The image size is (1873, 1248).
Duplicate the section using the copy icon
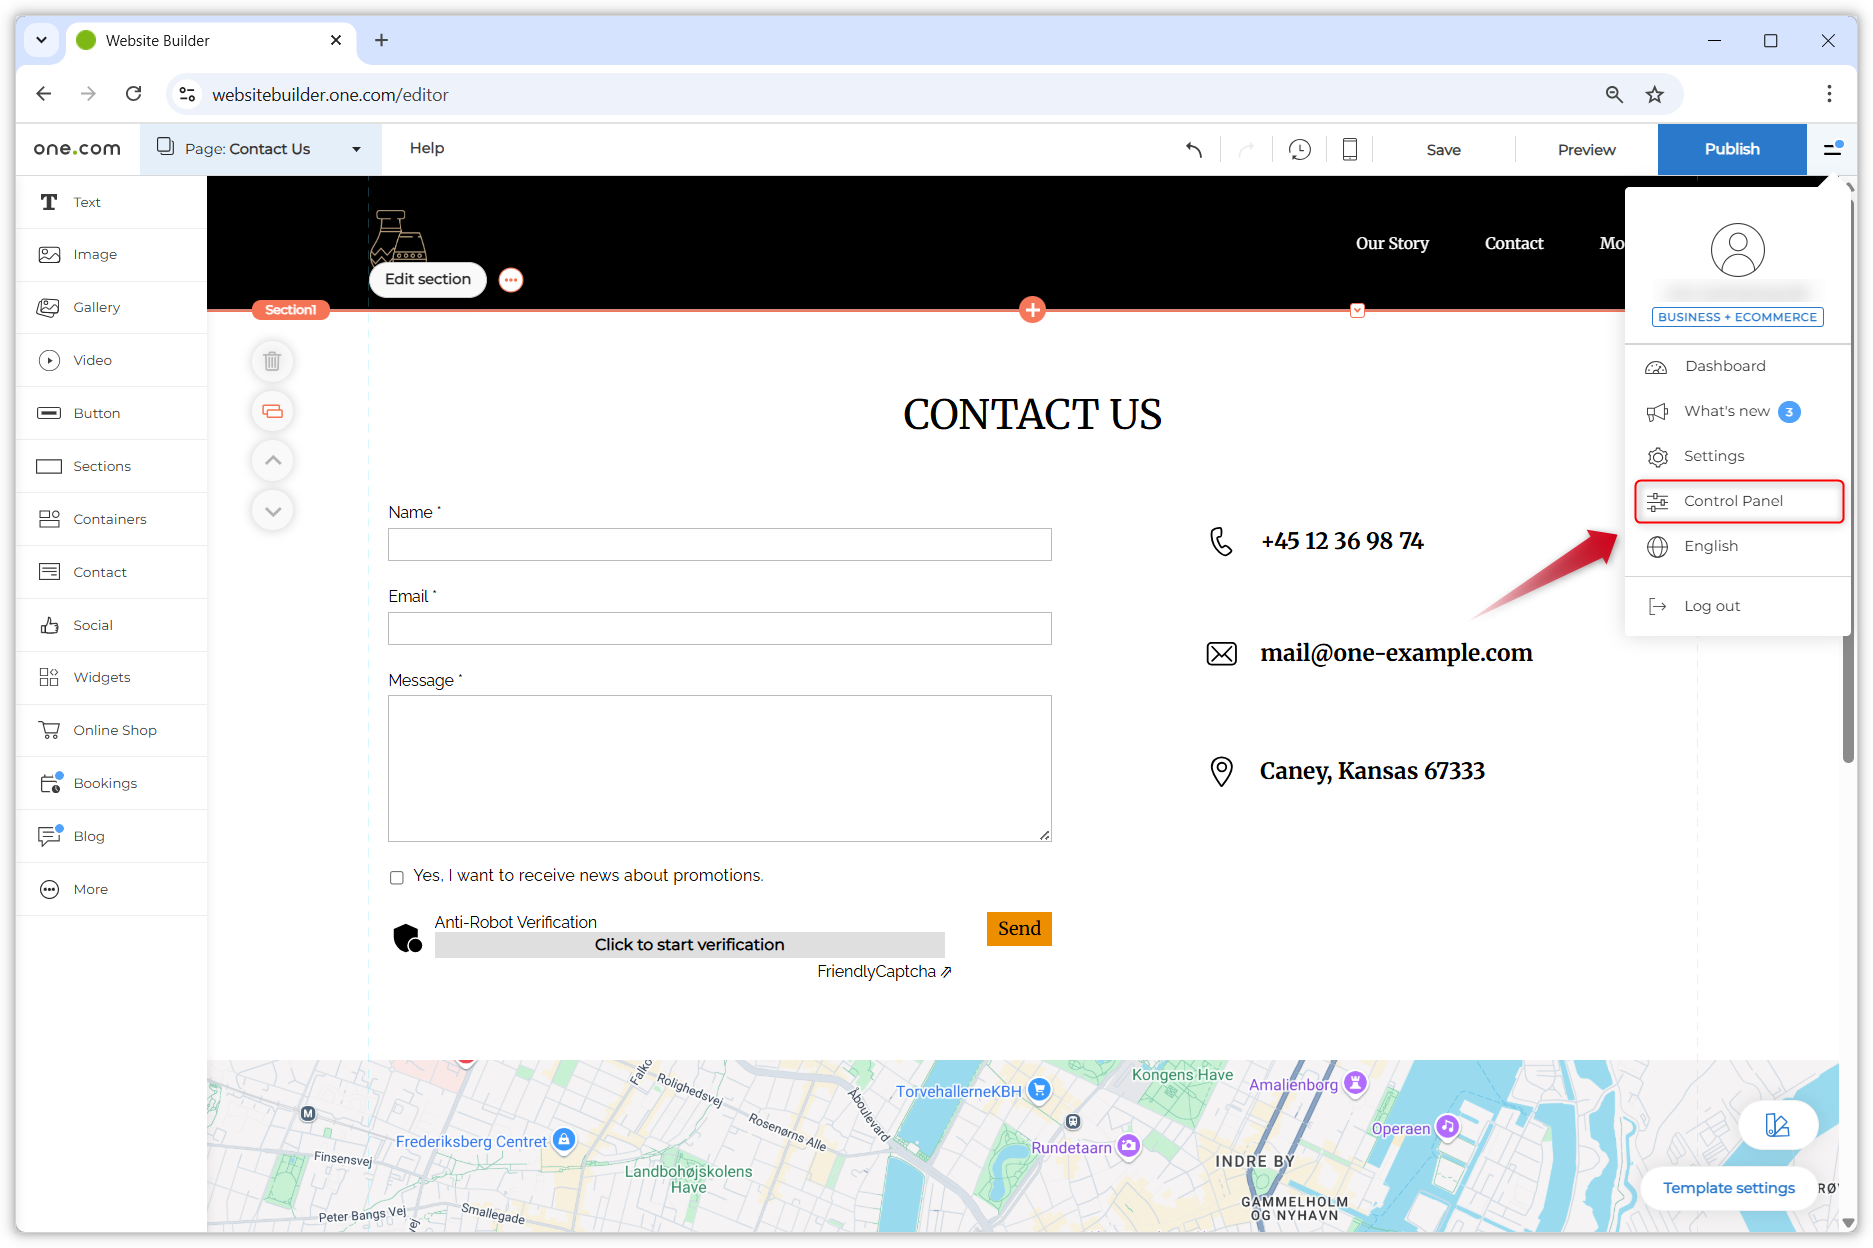click(x=272, y=411)
